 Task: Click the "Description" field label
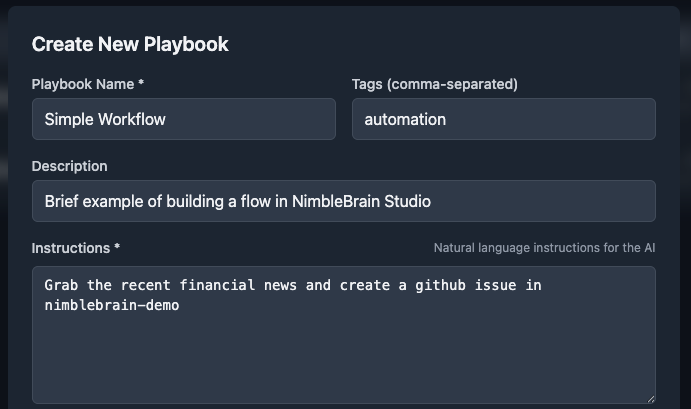pyautogui.click(x=69, y=166)
